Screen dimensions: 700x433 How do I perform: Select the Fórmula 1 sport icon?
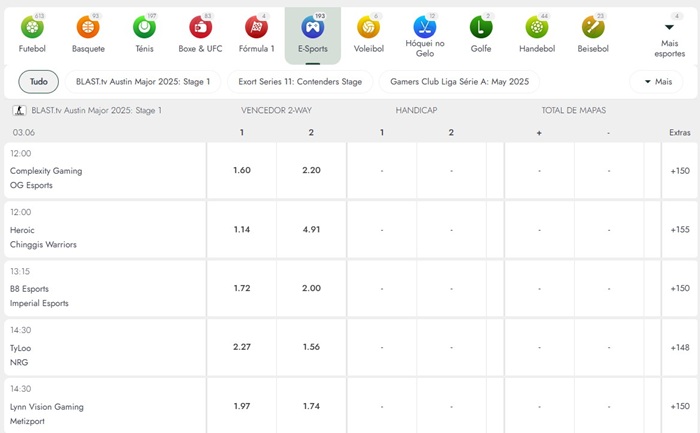tap(256, 27)
